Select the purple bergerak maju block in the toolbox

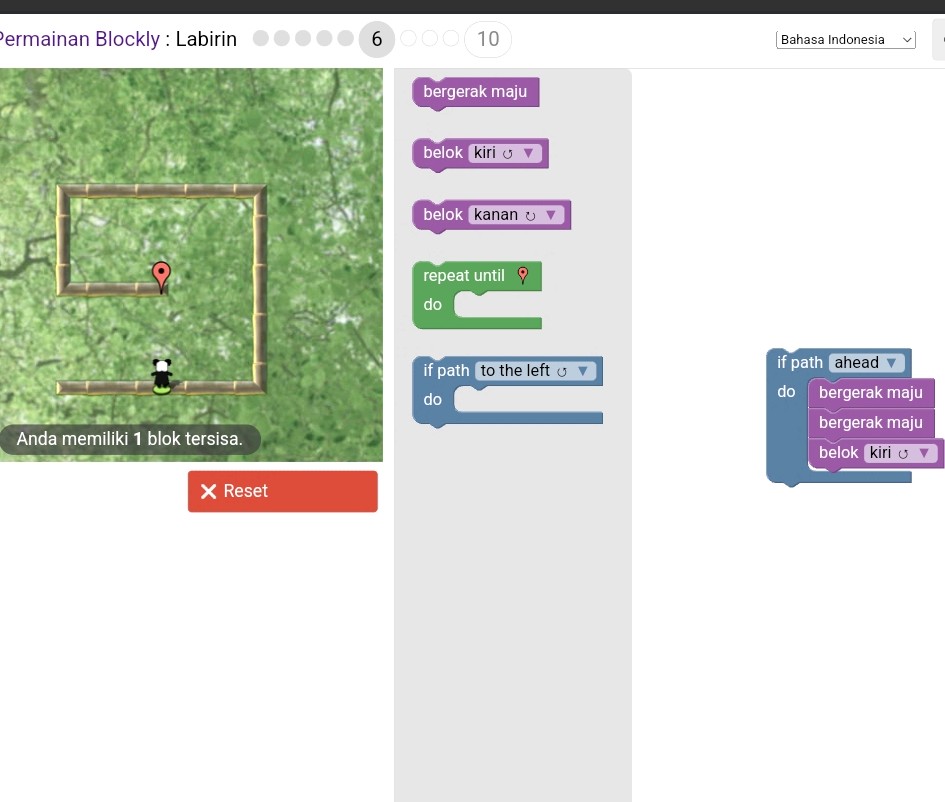click(x=475, y=91)
